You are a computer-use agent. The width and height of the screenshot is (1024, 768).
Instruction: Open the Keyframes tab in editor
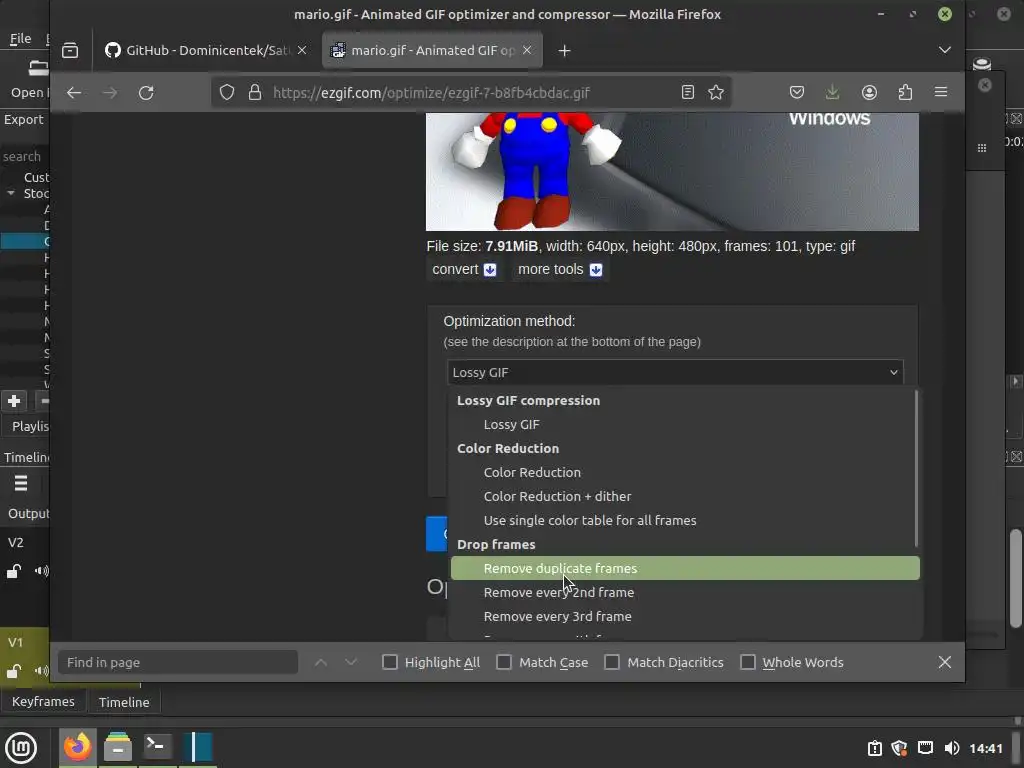click(43, 701)
